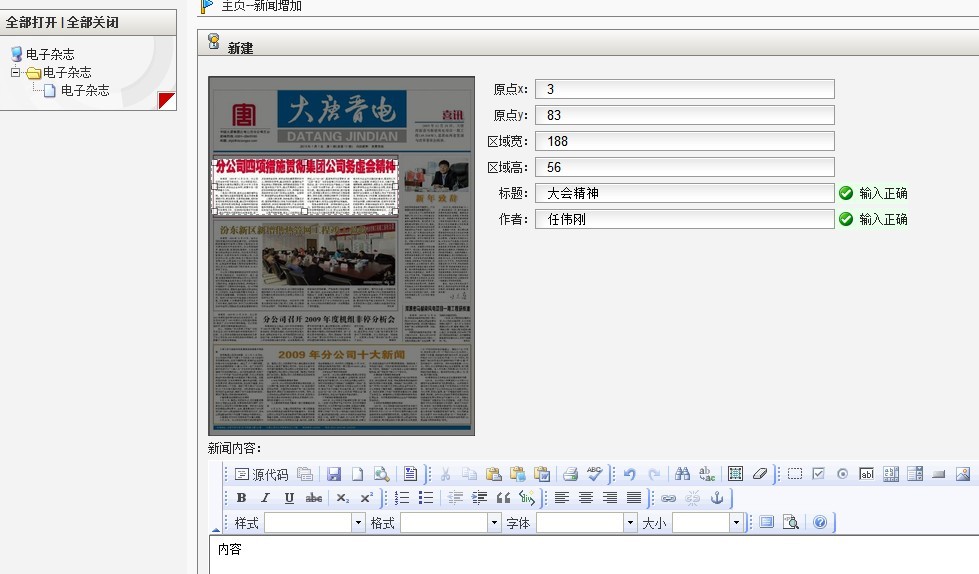Collapse the 电子杂志 folder node

click(16, 72)
